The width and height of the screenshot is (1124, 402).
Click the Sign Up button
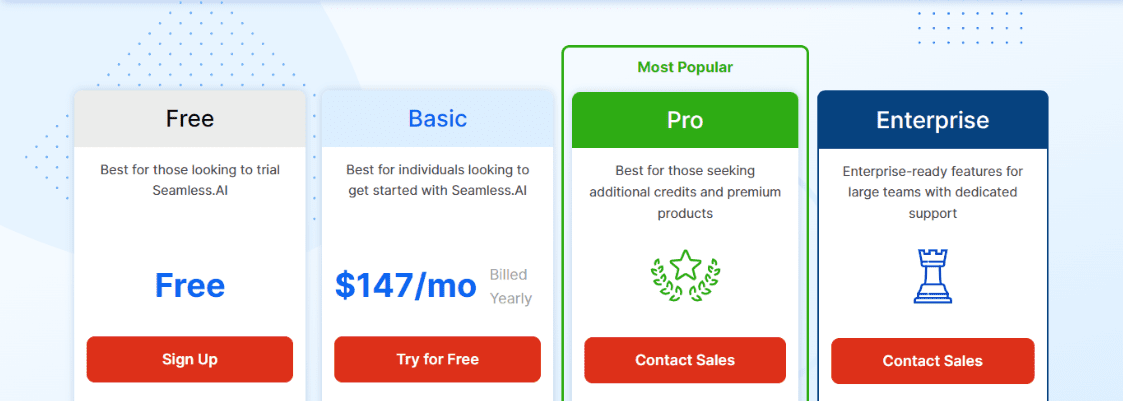[190, 359]
